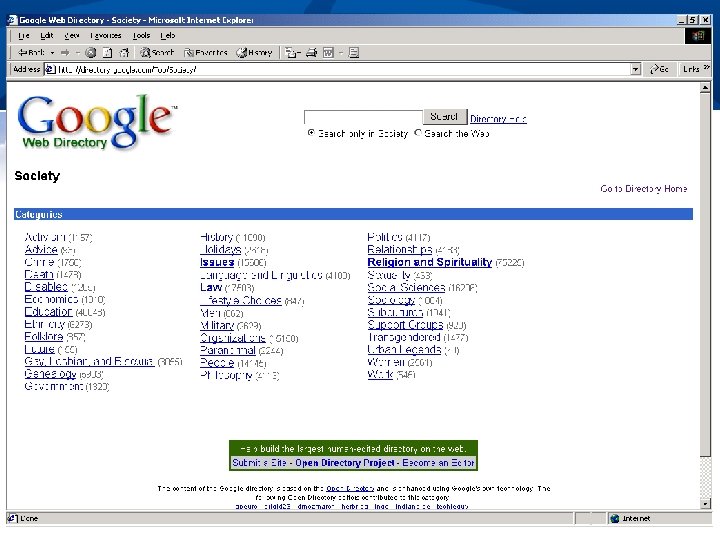
Task: Click the 'Submit a Site' link
Action: pyautogui.click(x=259, y=462)
